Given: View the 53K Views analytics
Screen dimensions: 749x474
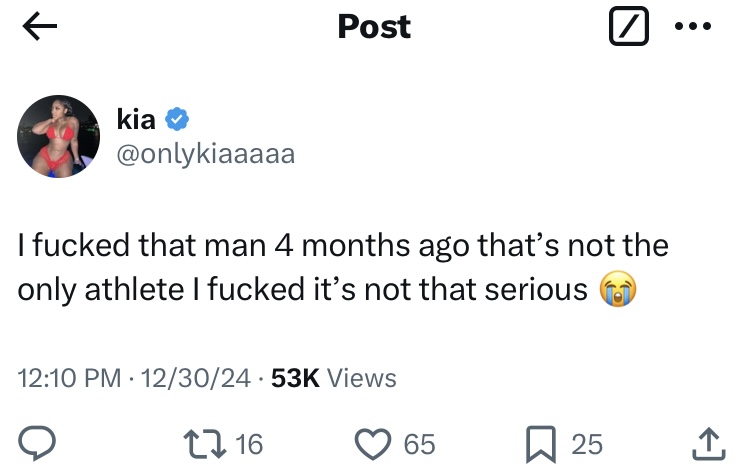Looking at the screenshot, I should [x=334, y=378].
